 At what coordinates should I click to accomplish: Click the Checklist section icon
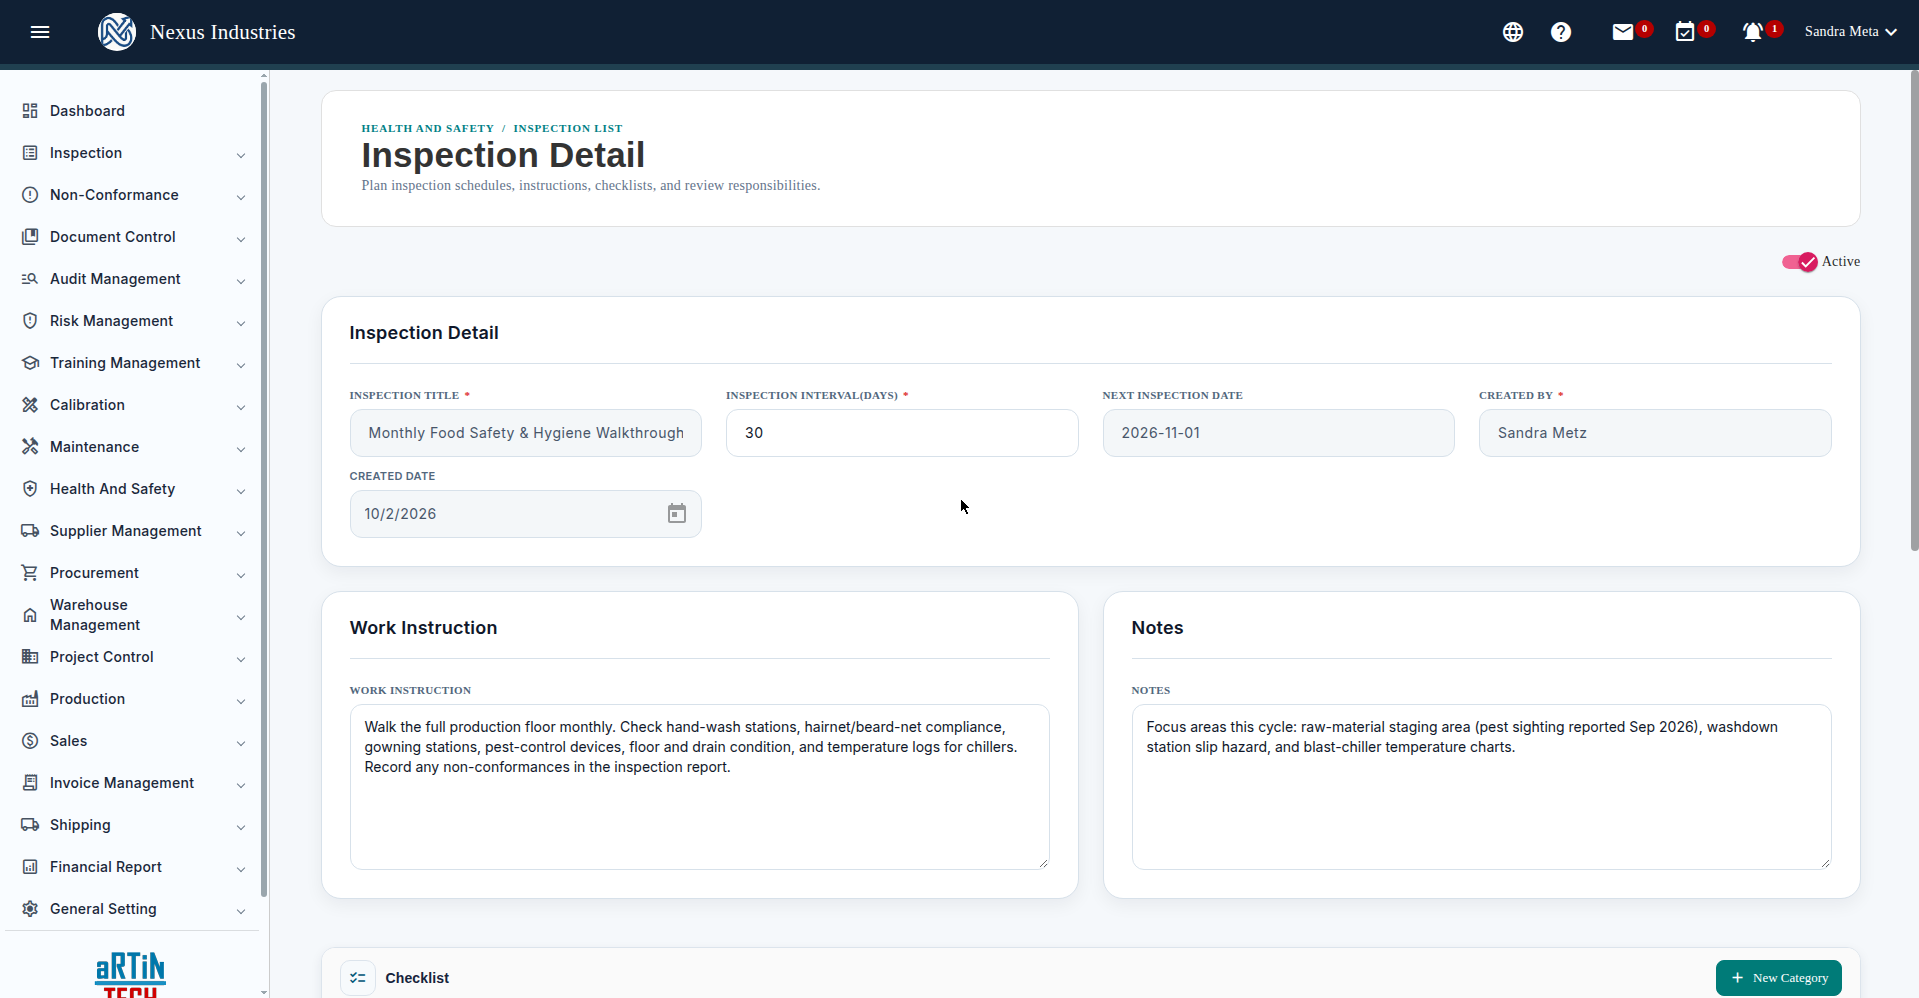[x=358, y=978]
